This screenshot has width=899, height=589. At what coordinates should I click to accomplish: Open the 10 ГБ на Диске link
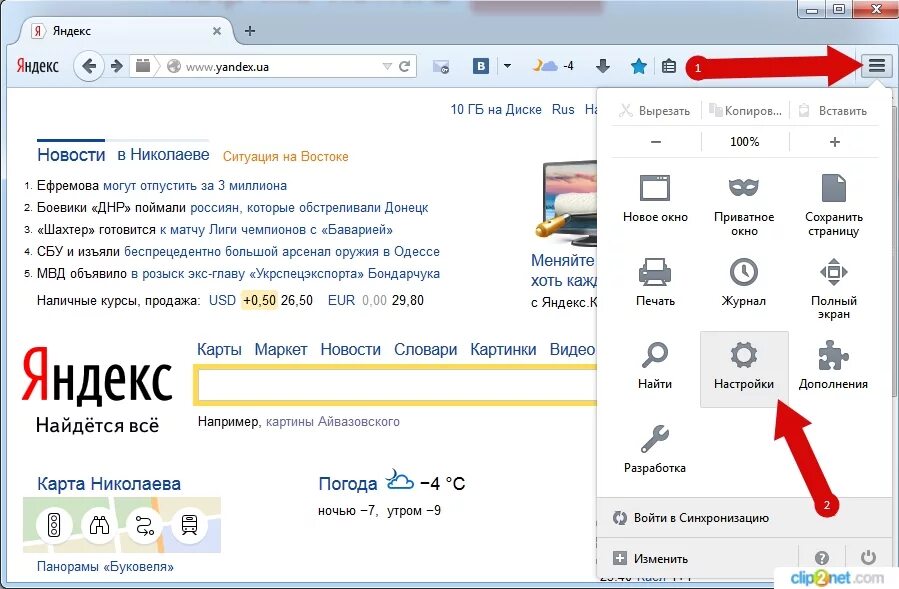(496, 109)
